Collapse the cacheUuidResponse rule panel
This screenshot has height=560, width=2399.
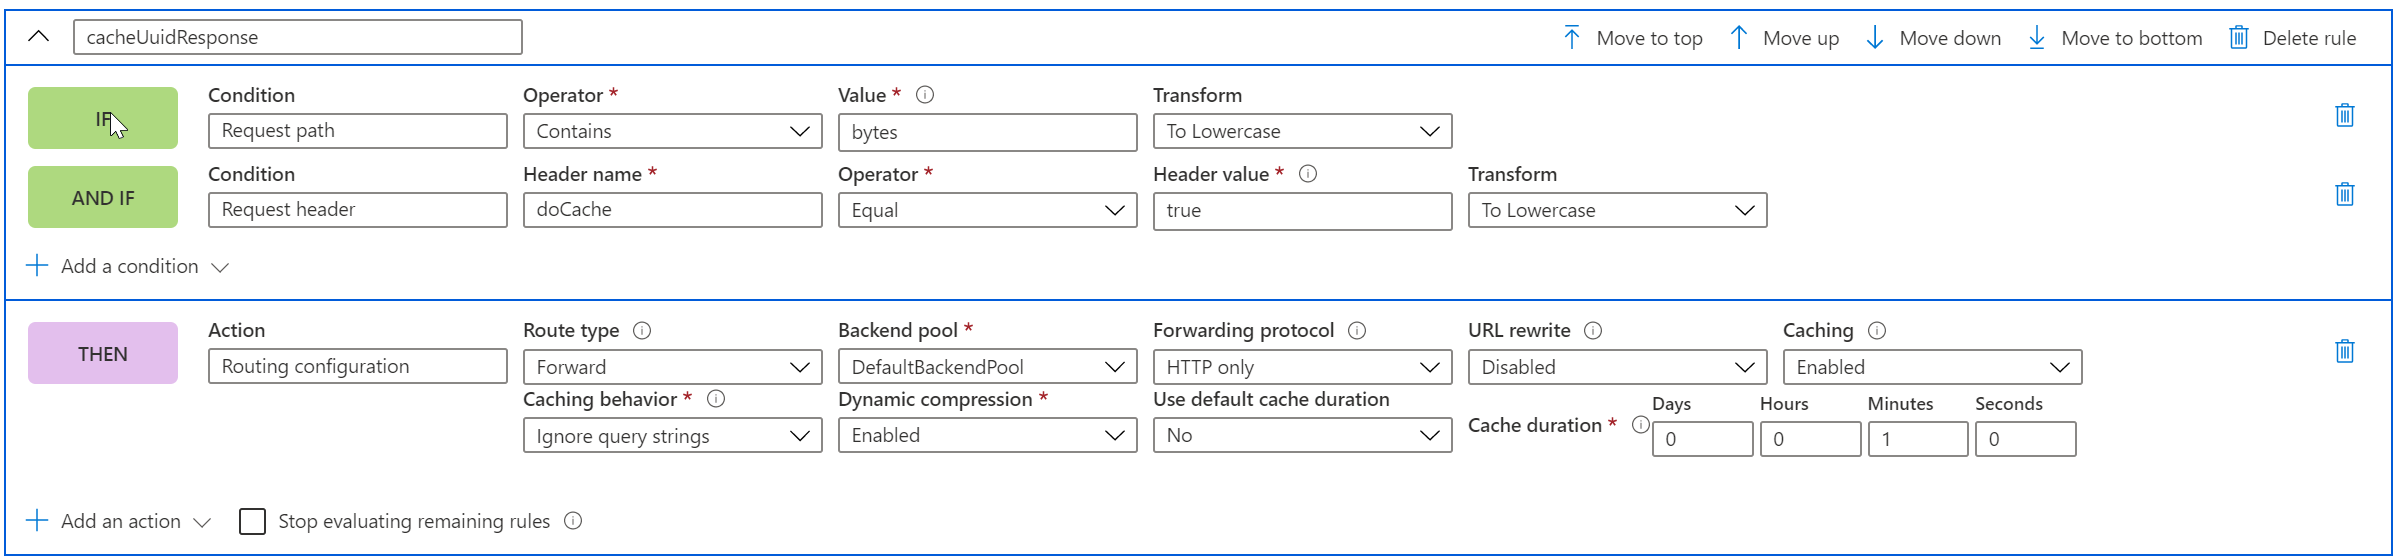[39, 37]
